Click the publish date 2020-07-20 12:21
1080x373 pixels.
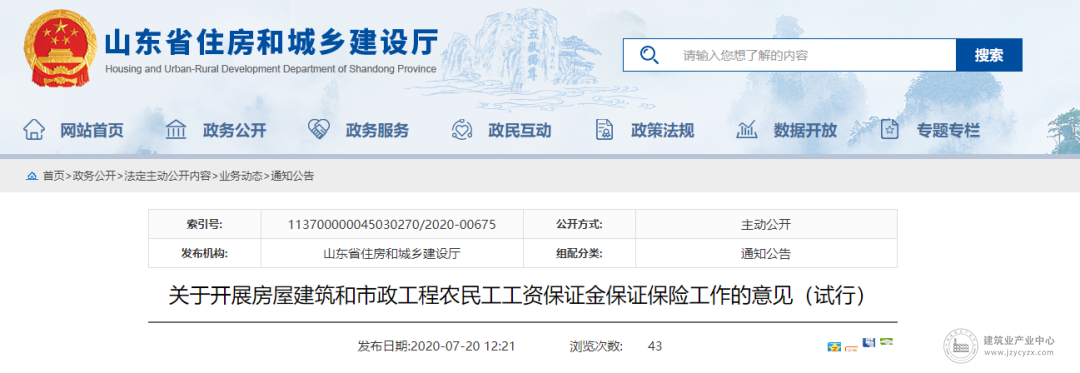pyautogui.click(x=463, y=345)
